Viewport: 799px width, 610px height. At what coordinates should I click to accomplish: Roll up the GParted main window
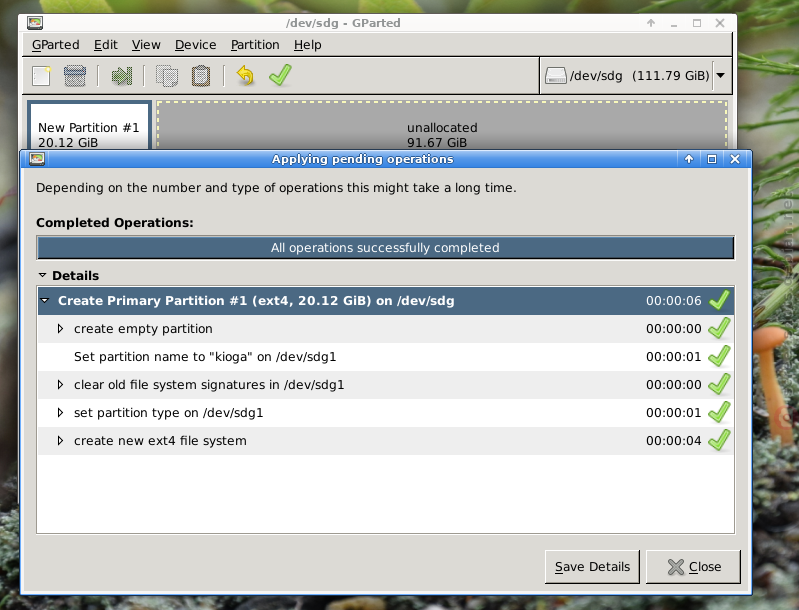[651, 23]
